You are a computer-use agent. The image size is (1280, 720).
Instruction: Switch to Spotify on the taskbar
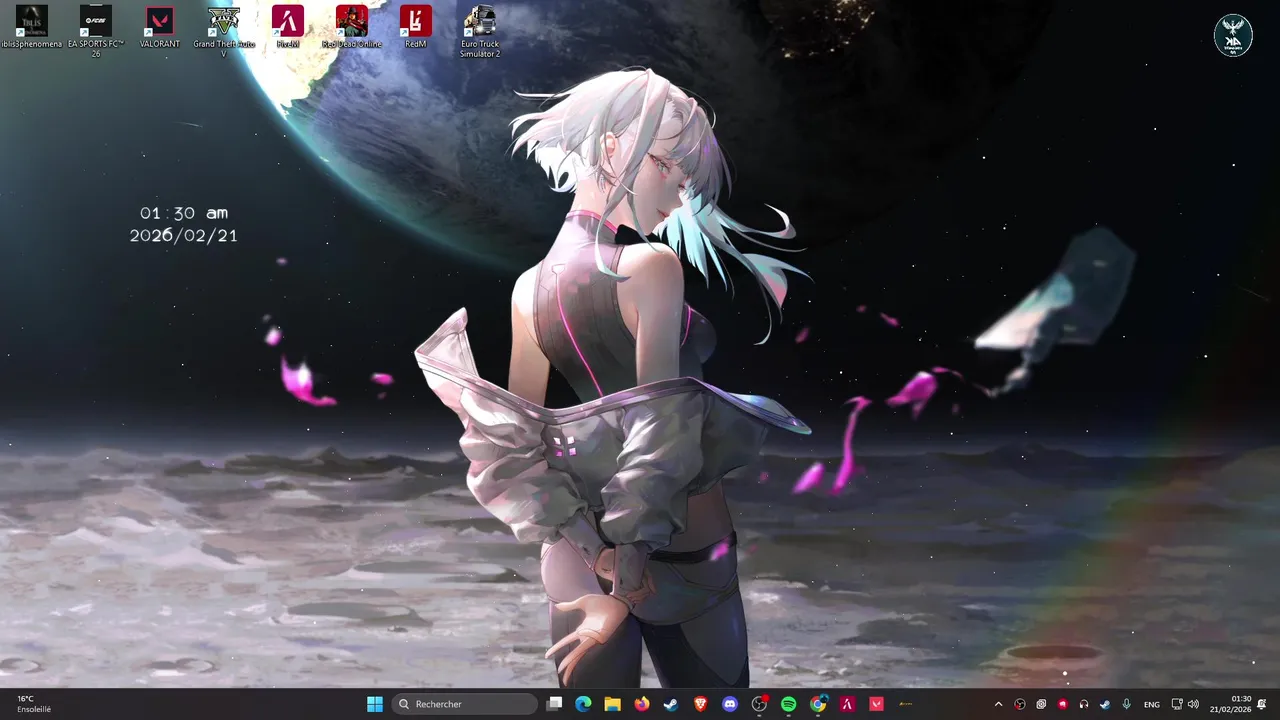788,704
